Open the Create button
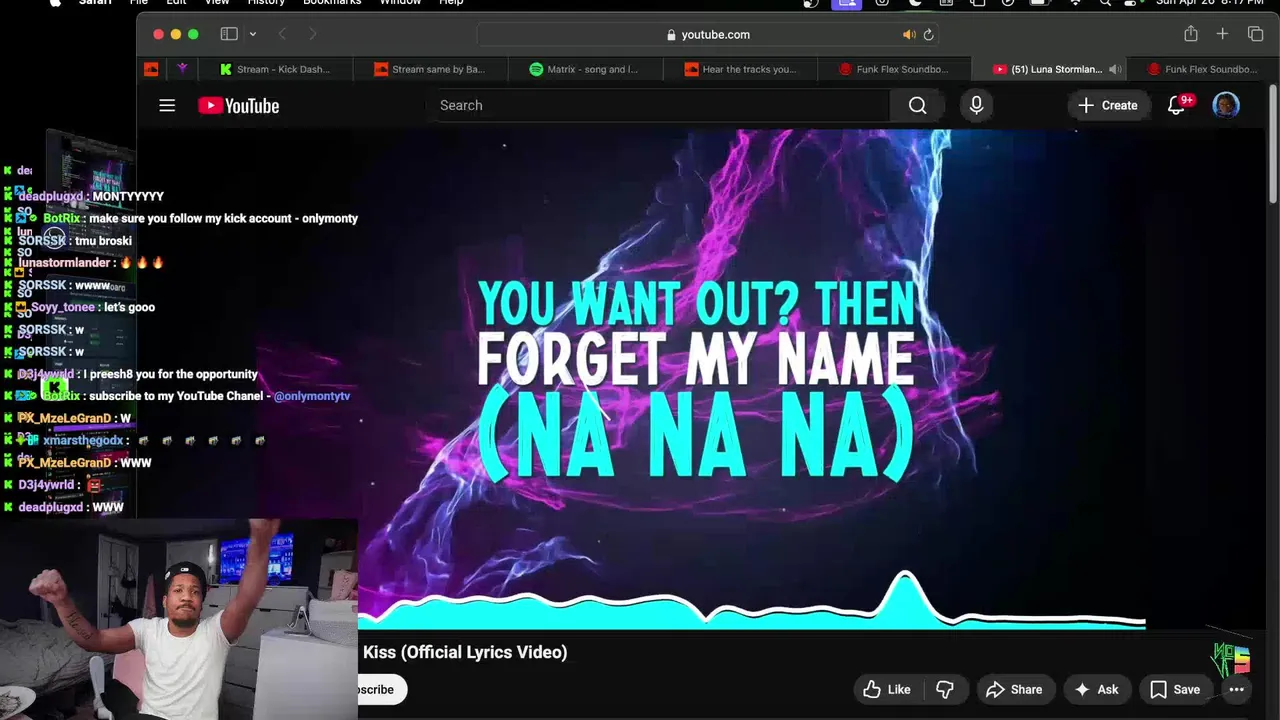 pyautogui.click(x=1108, y=105)
